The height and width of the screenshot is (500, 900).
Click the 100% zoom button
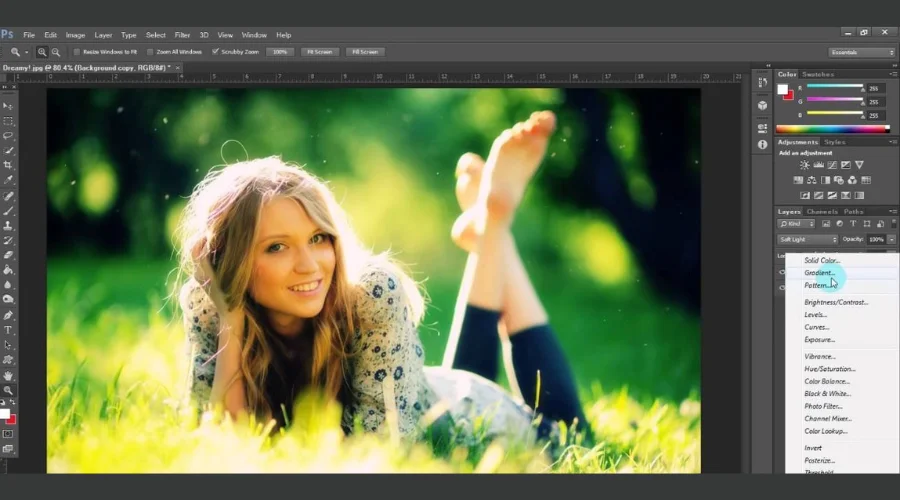[x=280, y=52]
